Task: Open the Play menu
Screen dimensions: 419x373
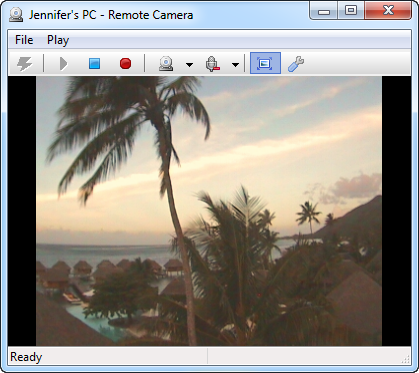Action: click(58, 40)
